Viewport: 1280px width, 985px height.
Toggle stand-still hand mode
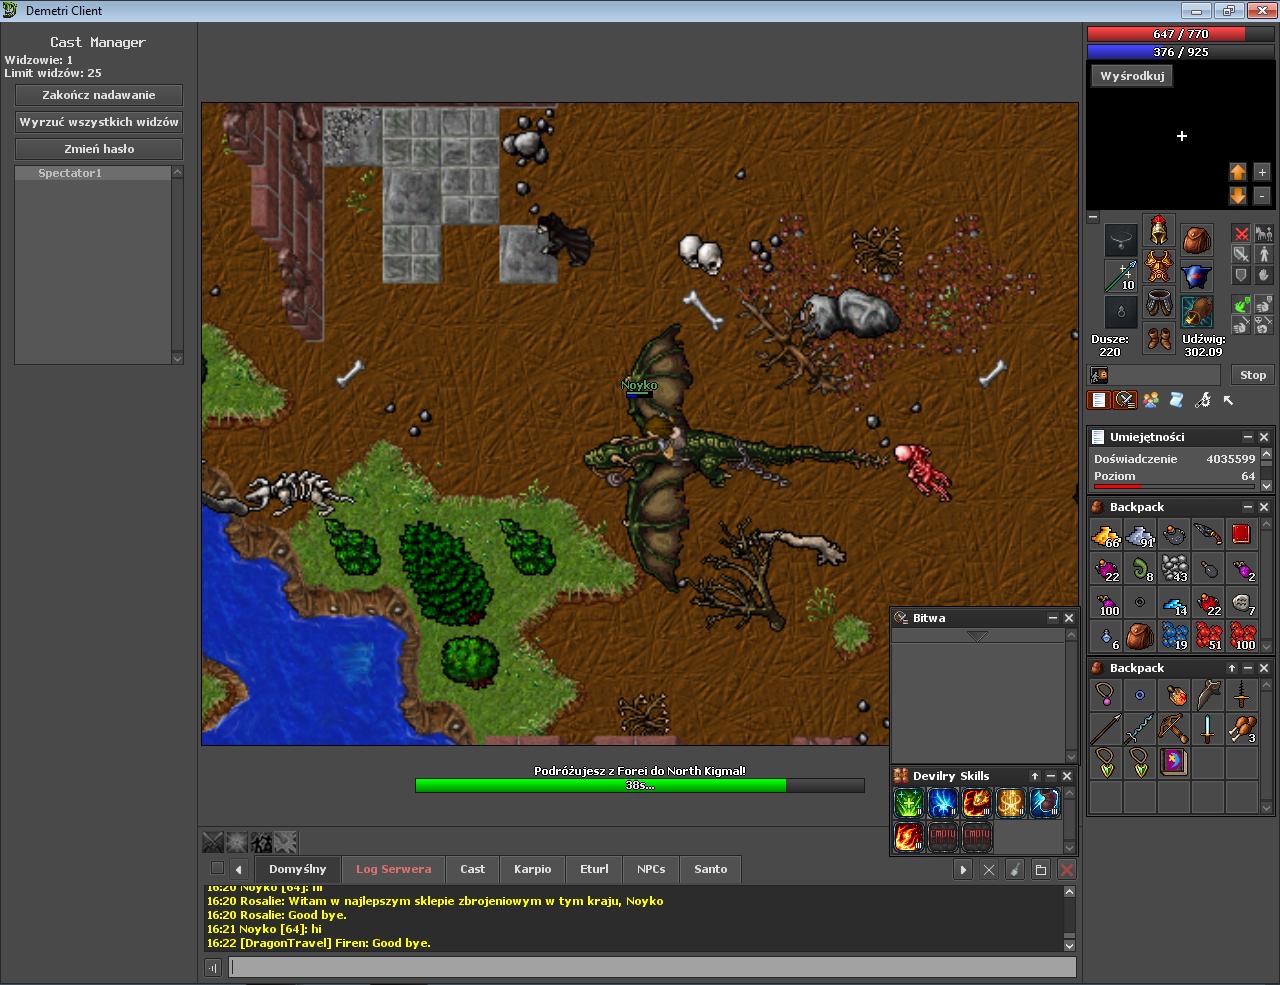point(1264,275)
